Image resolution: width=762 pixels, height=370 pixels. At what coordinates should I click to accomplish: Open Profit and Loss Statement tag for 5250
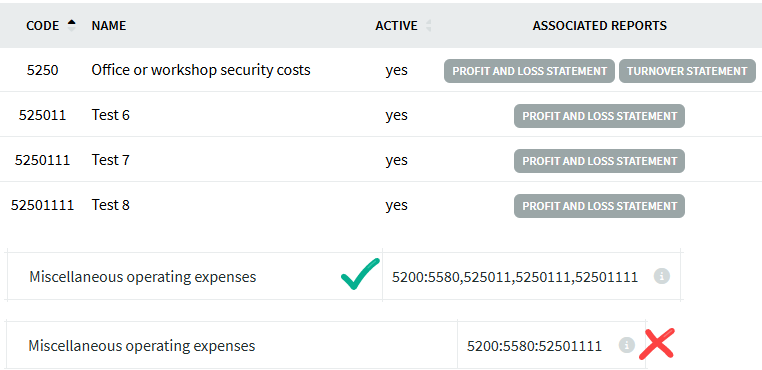coord(529,71)
